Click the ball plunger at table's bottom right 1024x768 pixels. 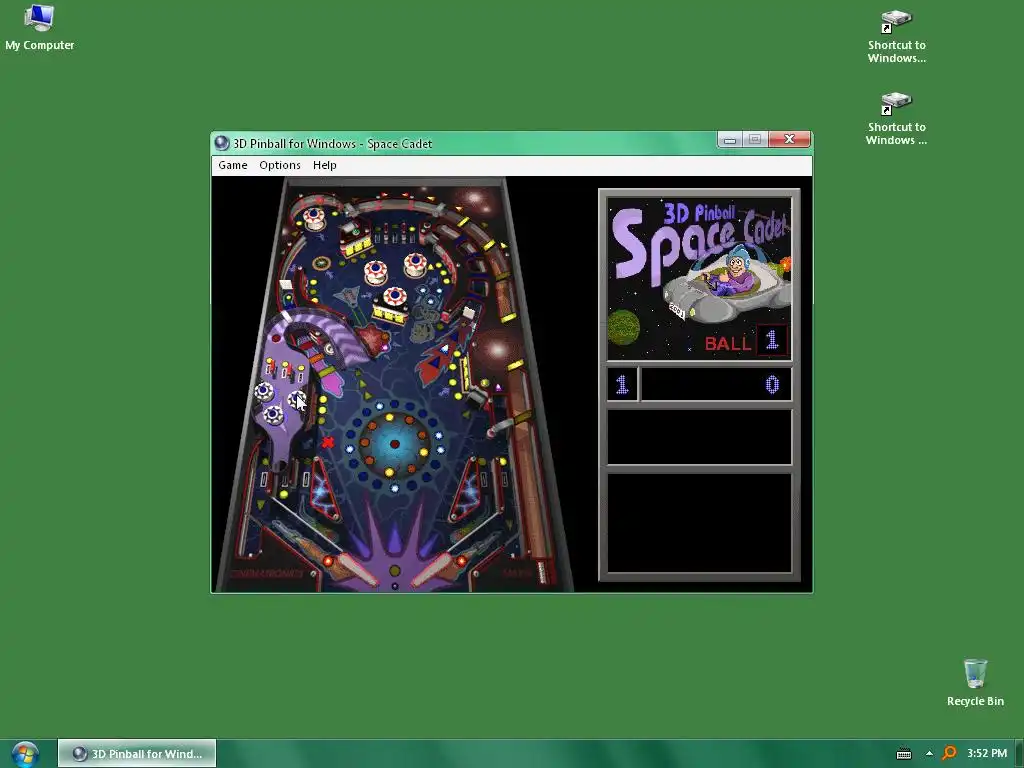[541, 572]
